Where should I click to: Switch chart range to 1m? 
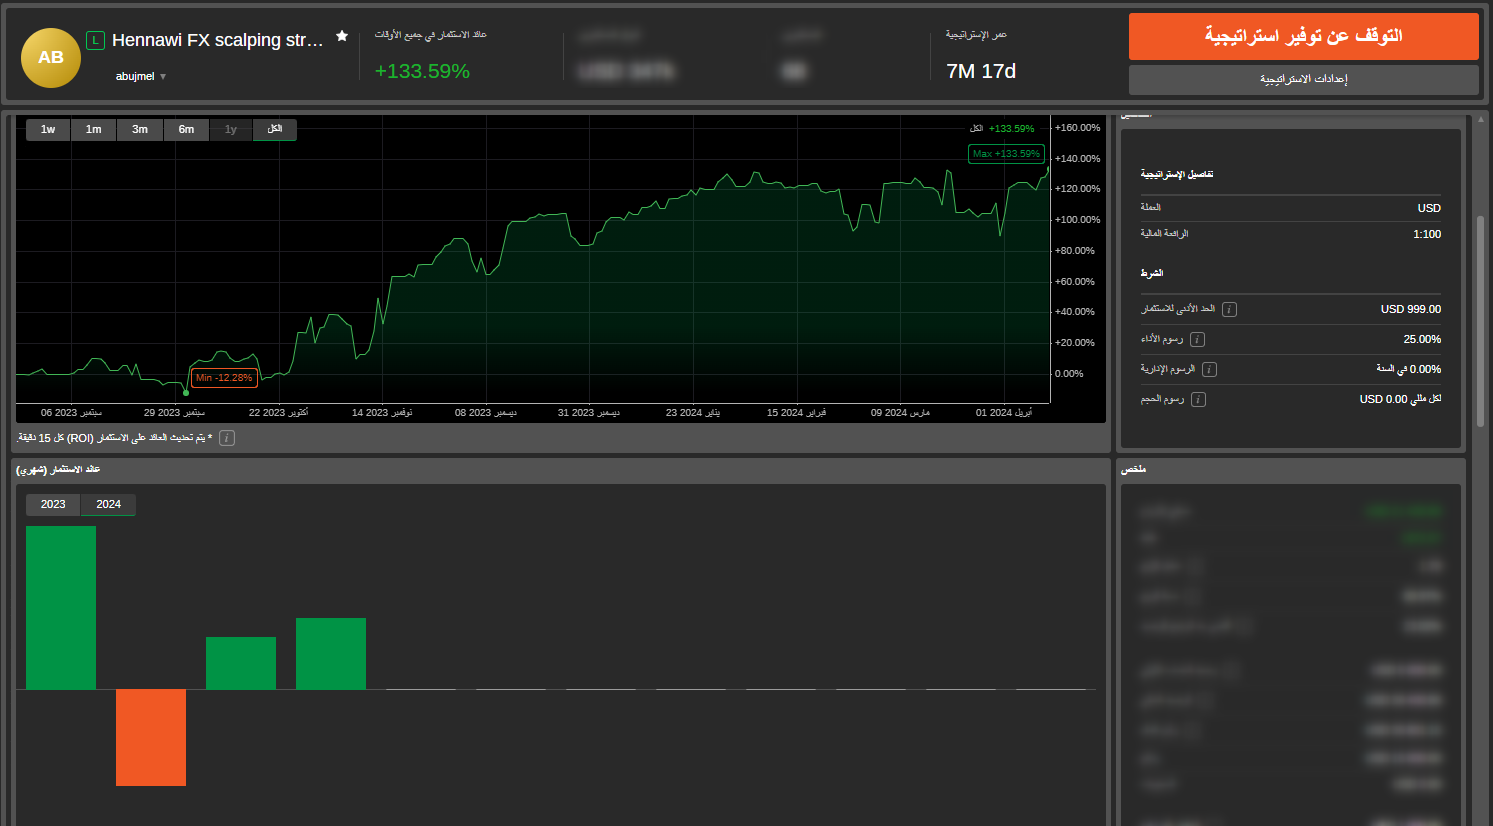pos(93,129)
